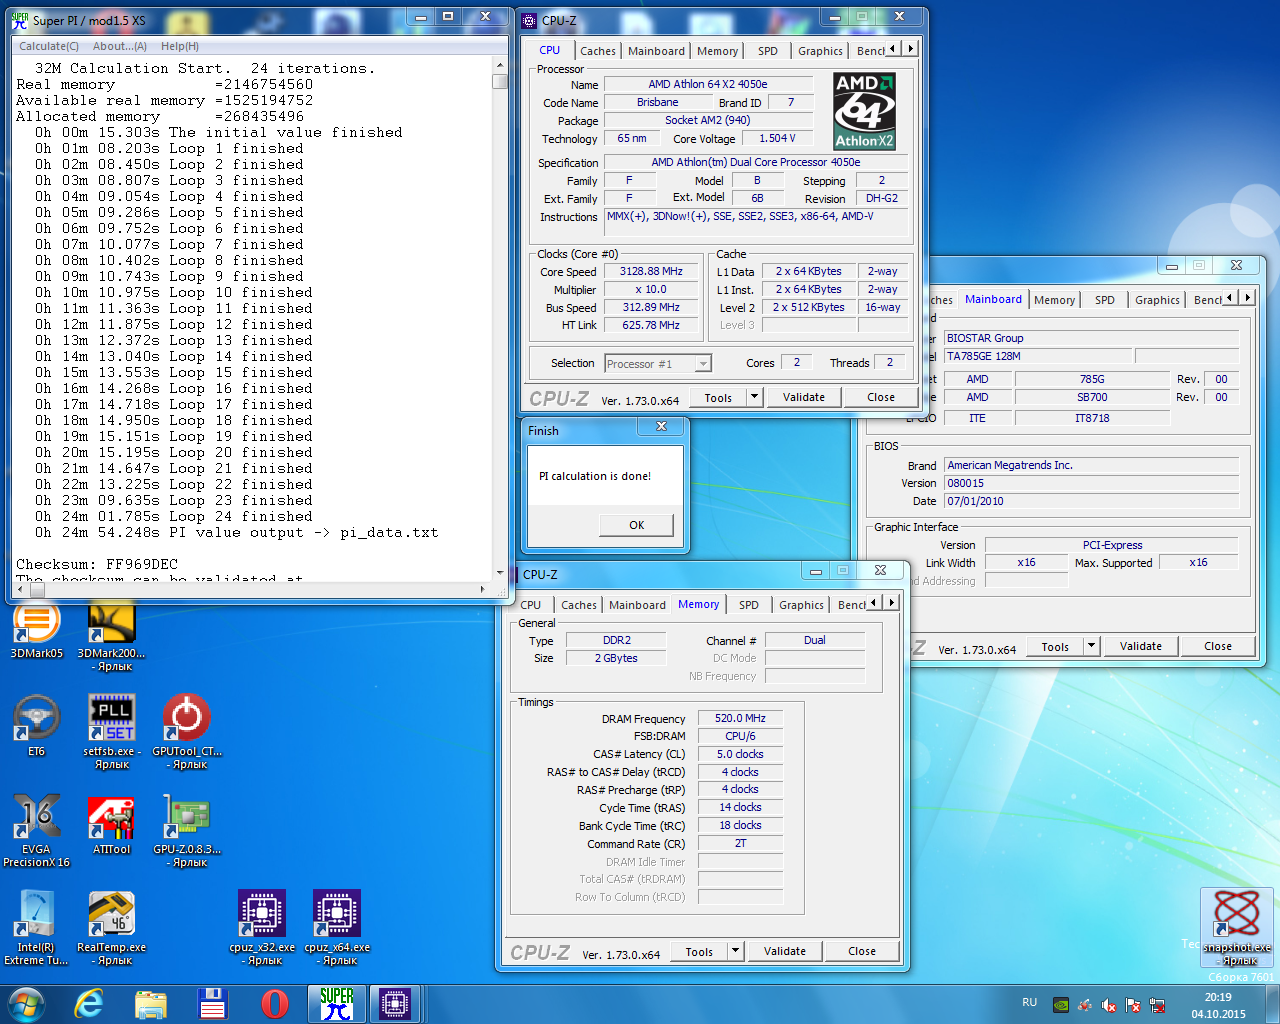Click the model field TA785GE 128M
The height and width of the screenshot is (1024, 1280).
point(1038,356)
